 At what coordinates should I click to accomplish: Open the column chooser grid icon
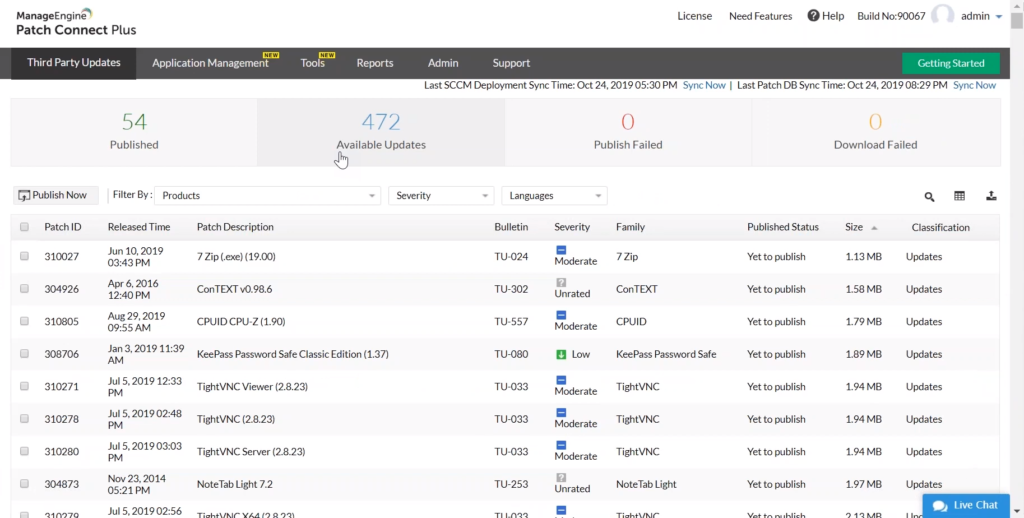960,197
